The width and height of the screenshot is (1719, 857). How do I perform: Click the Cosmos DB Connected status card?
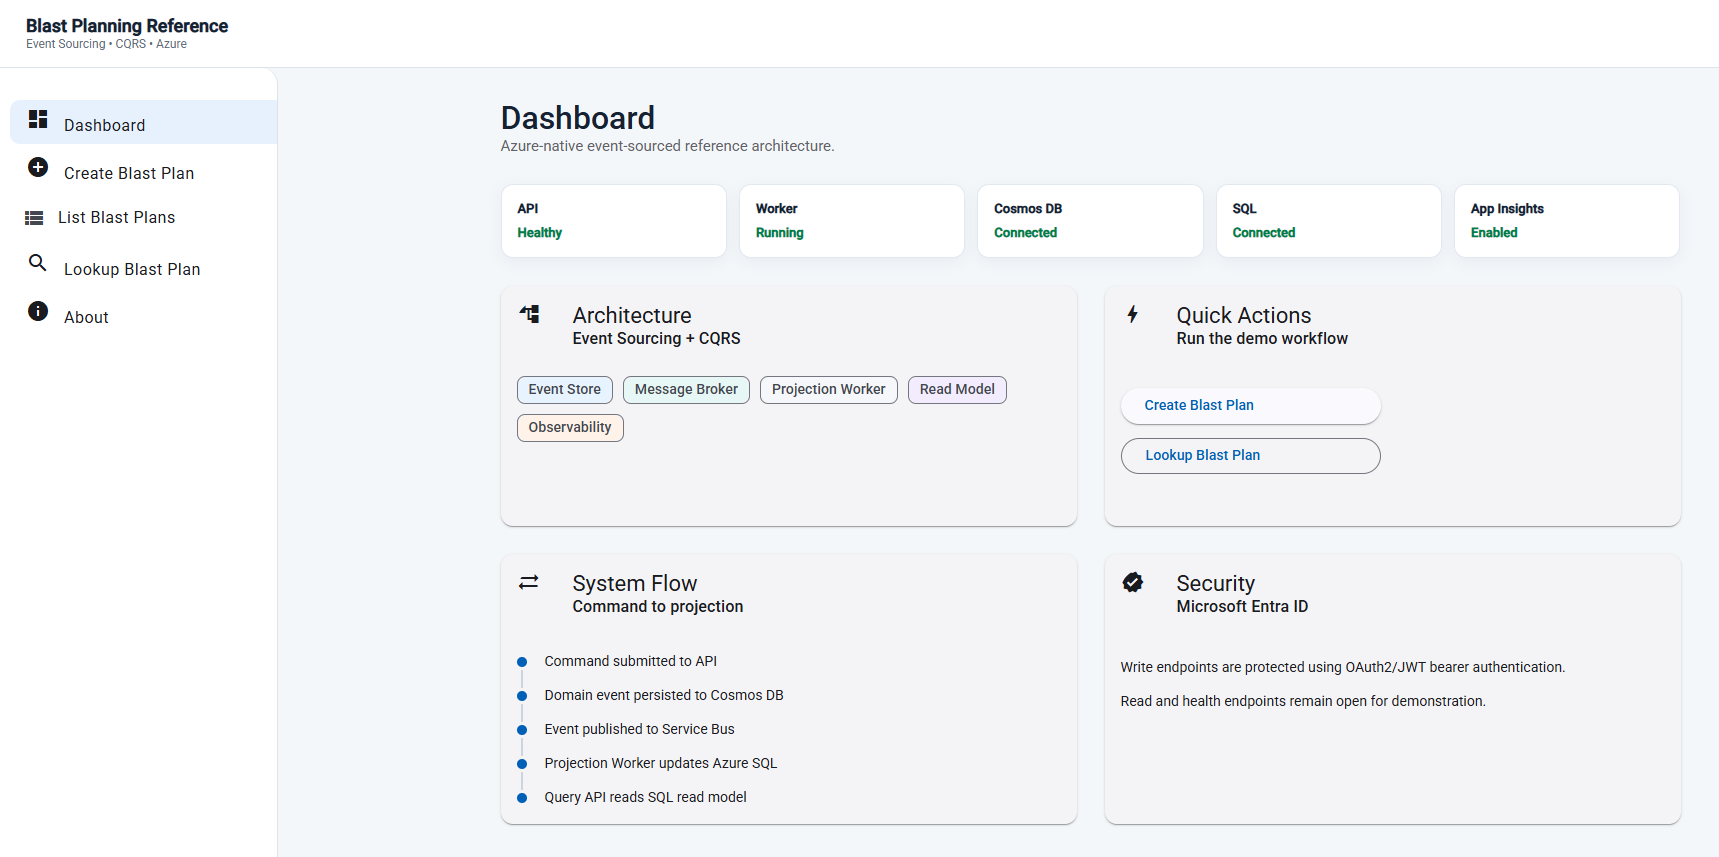1090,221
